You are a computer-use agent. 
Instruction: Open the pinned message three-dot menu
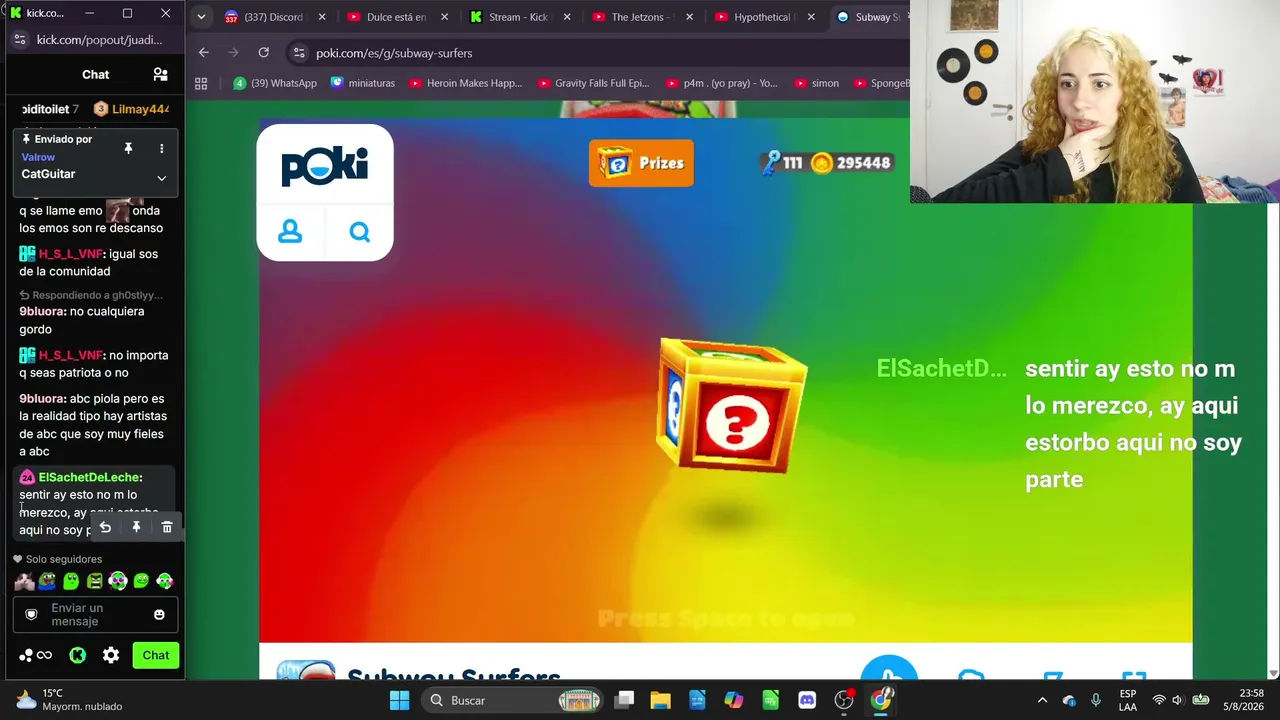[x=161, y=148]
